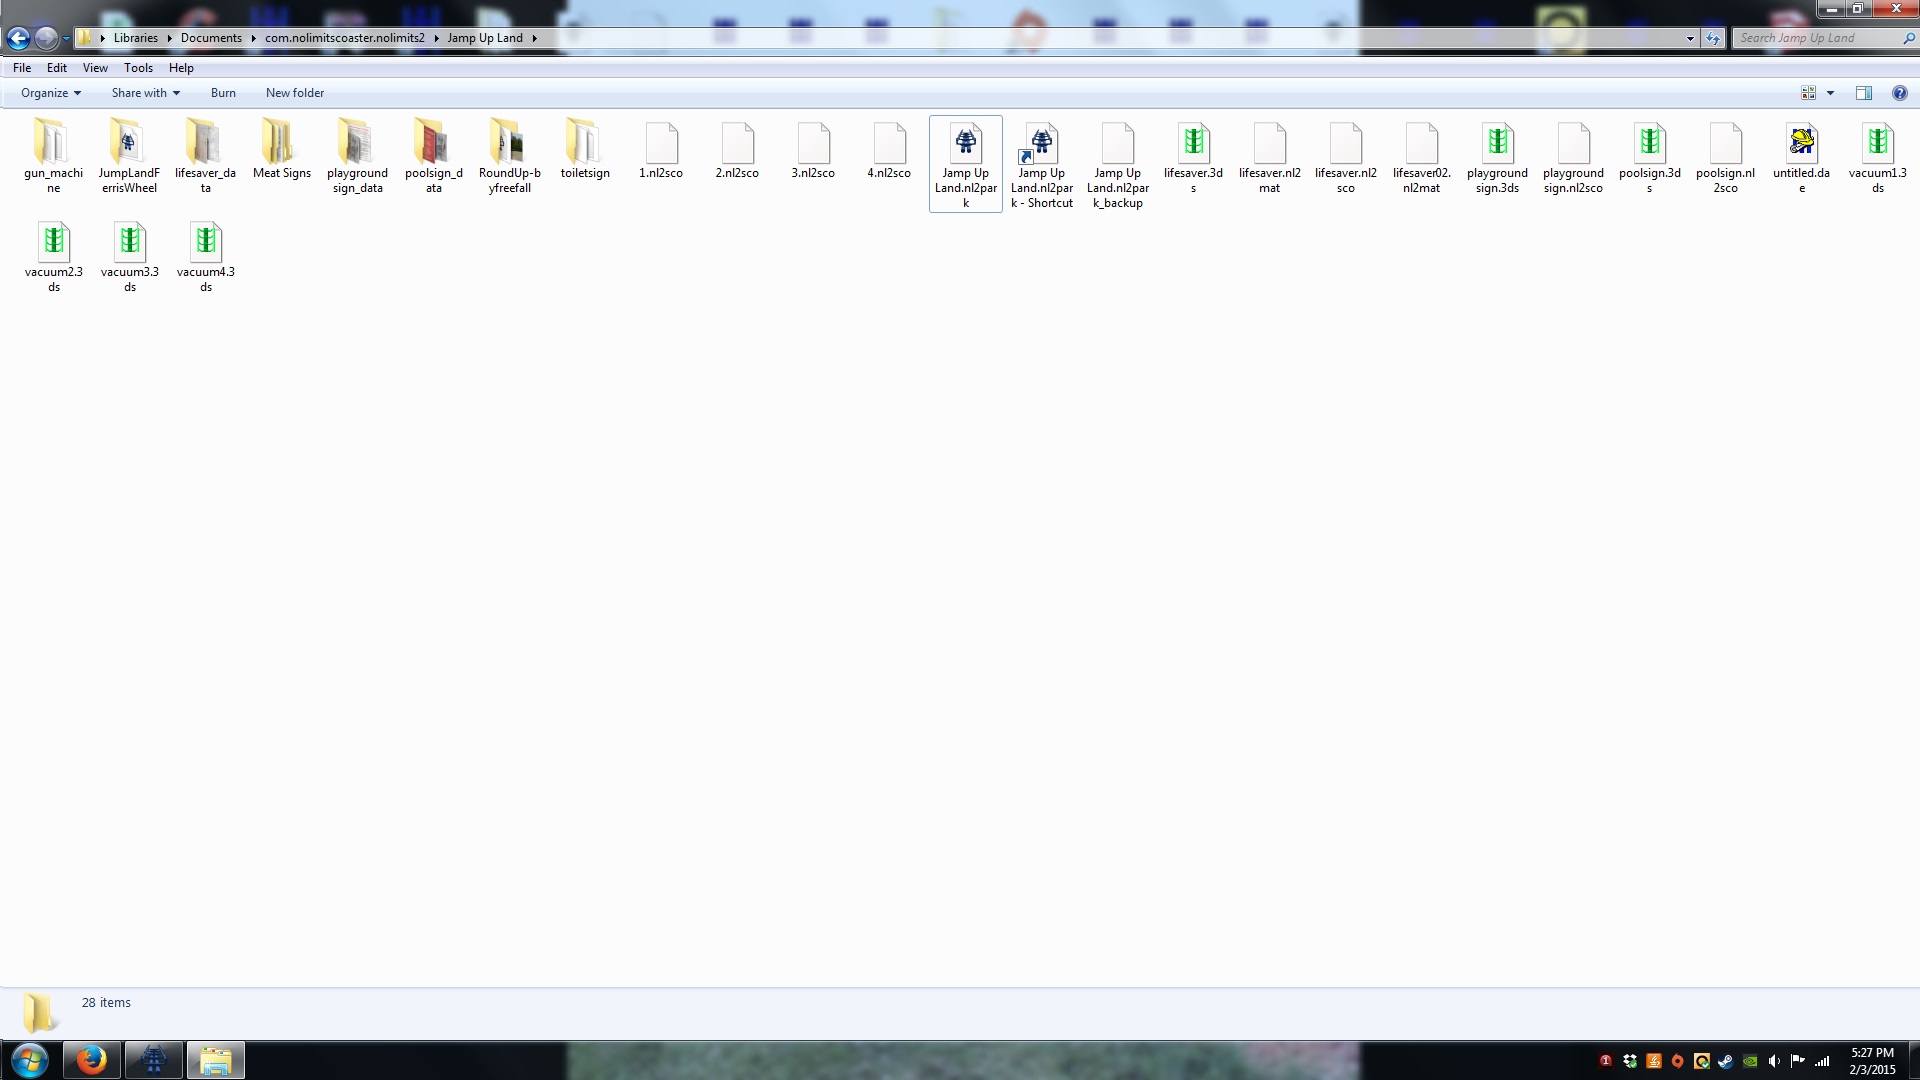The image size is (1920, 1080).
Task: Open the Share with dropdown
Action: [x=146, y=93]
